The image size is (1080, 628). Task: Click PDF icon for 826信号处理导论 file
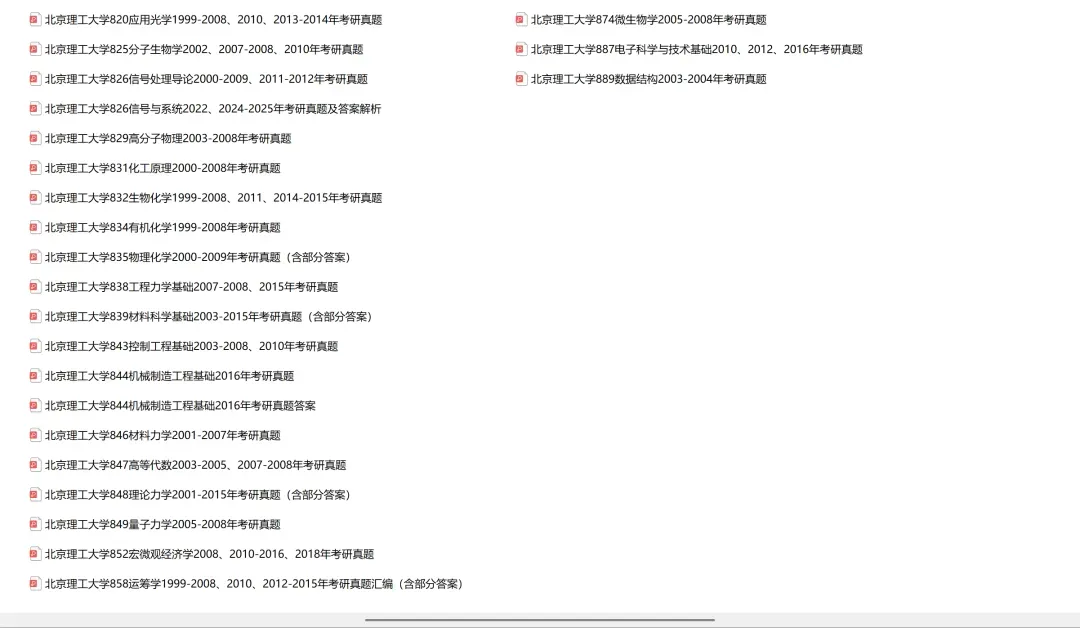pyautogui.click(x=34, y=79)
